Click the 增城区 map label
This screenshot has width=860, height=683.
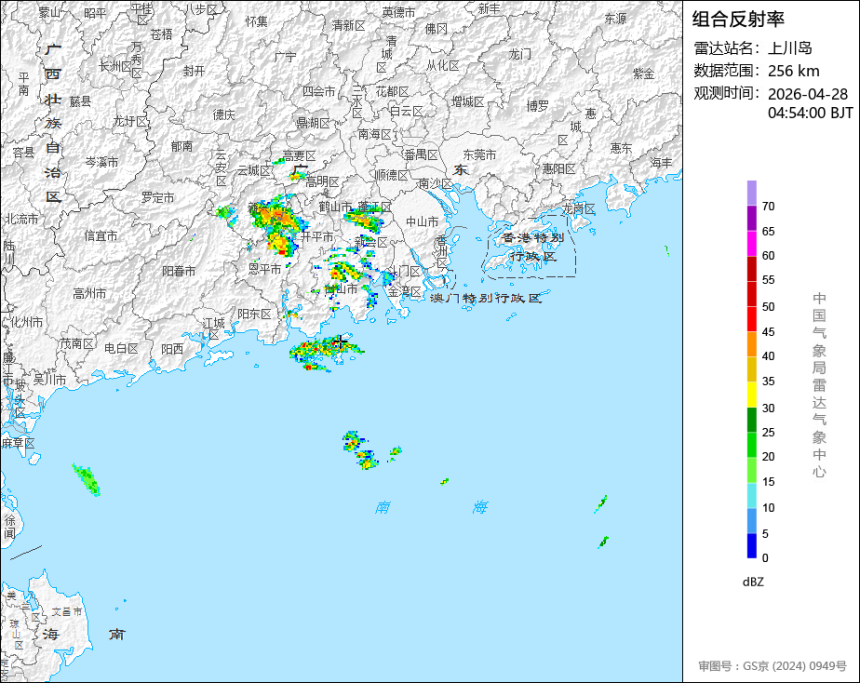pyautogui.click(x=468, y=101)
